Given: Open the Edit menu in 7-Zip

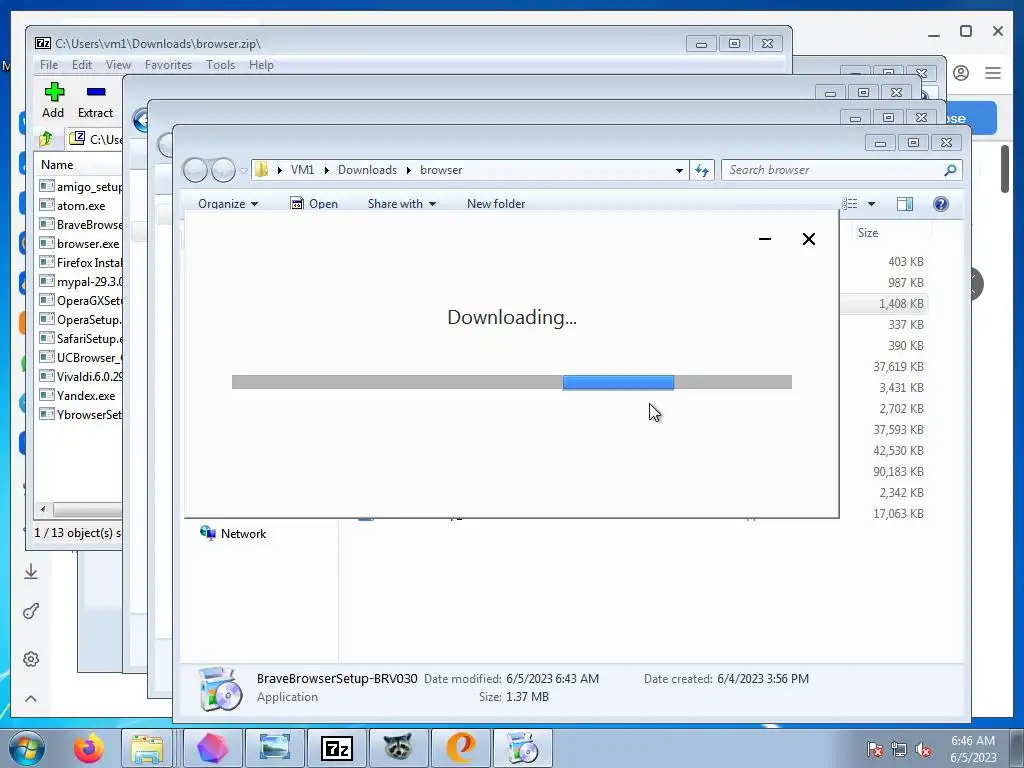Looking at the screenshot, I should [82, 65].
